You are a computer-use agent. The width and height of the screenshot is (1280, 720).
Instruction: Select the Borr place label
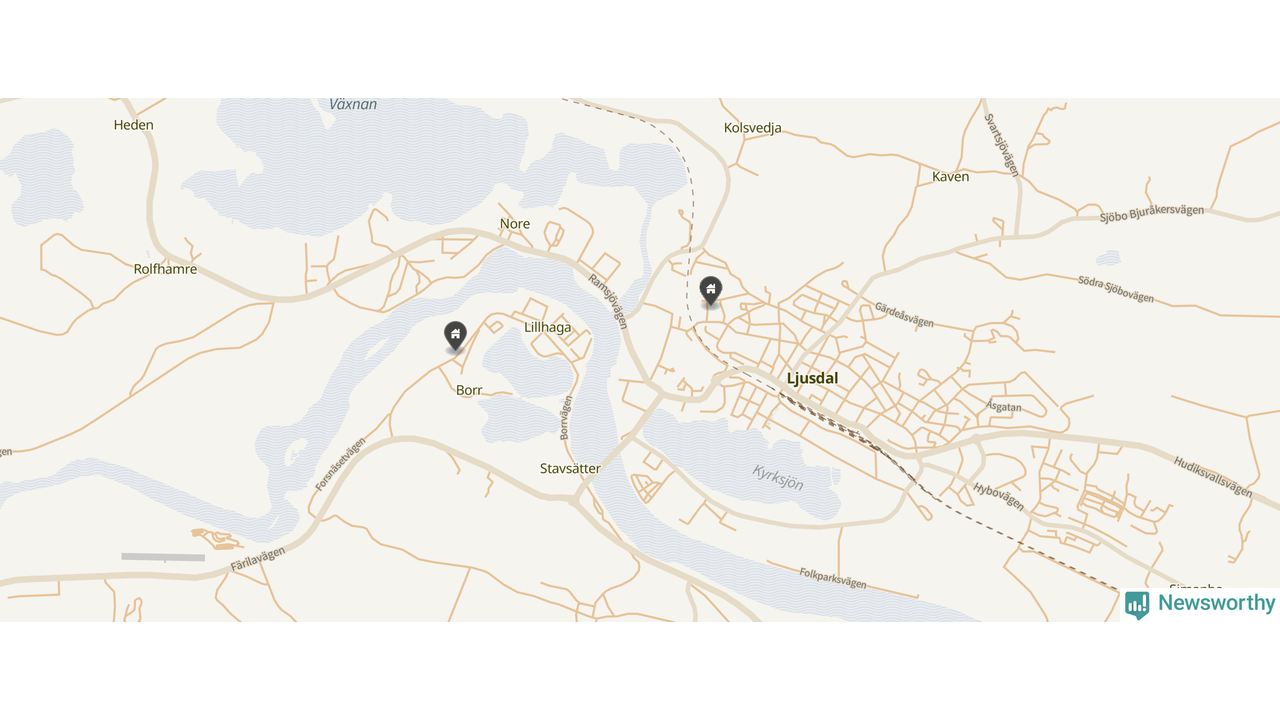[x=469, y=390]
